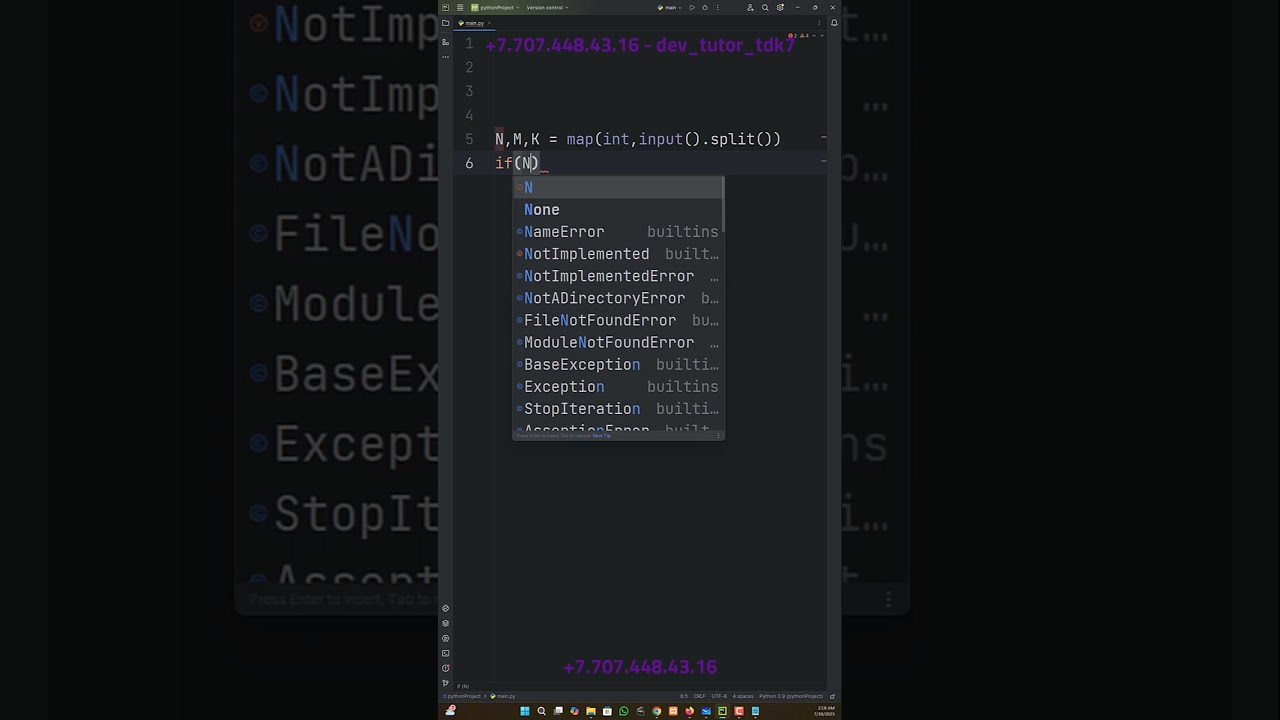Change 4 spaces indent setting
This screenshot has height=720, width=1280.
click(743, 696)
